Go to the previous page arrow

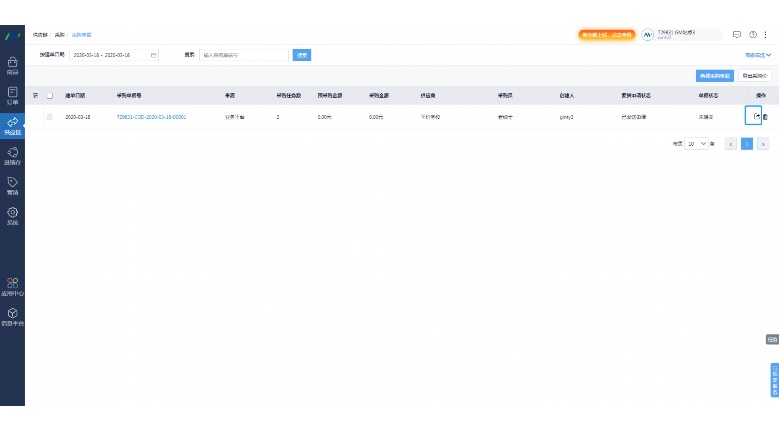[730, 144]
